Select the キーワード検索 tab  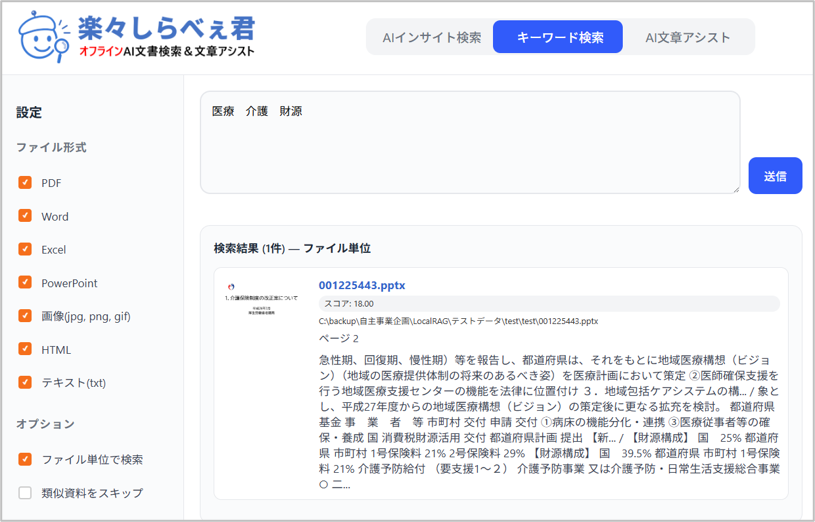point(558,37)
